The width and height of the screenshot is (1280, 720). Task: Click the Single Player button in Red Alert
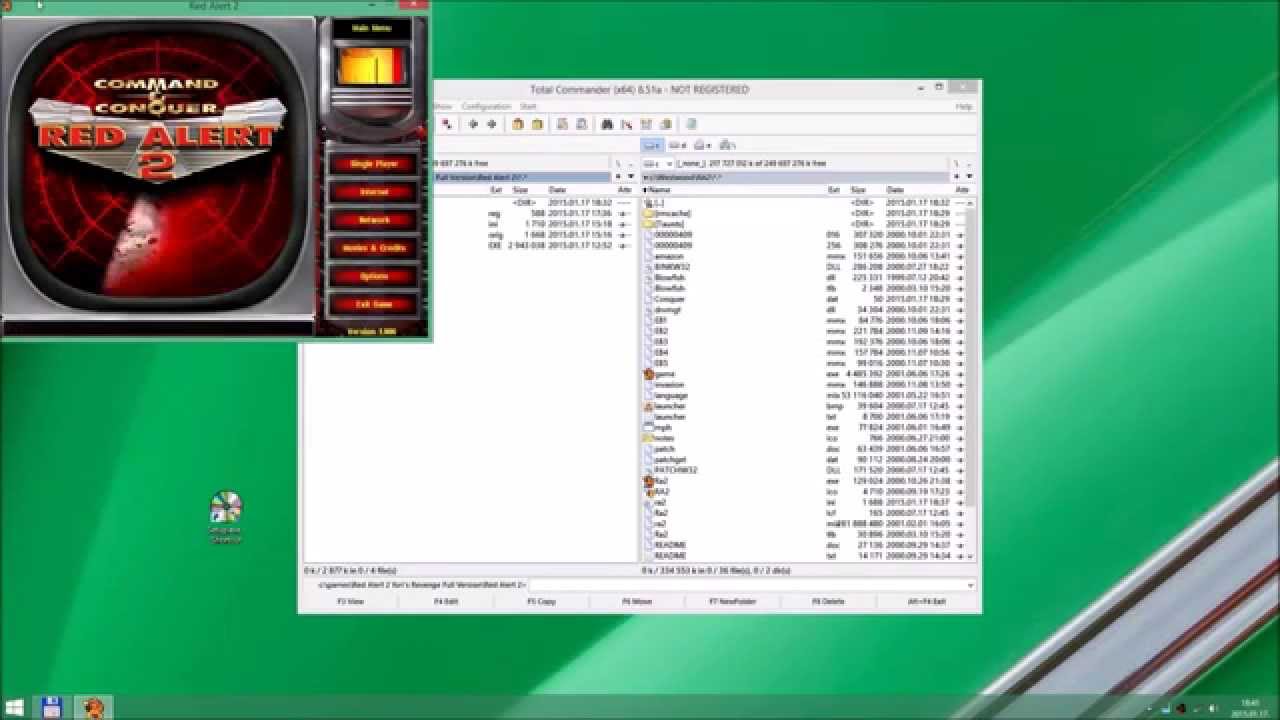[374, 163]
